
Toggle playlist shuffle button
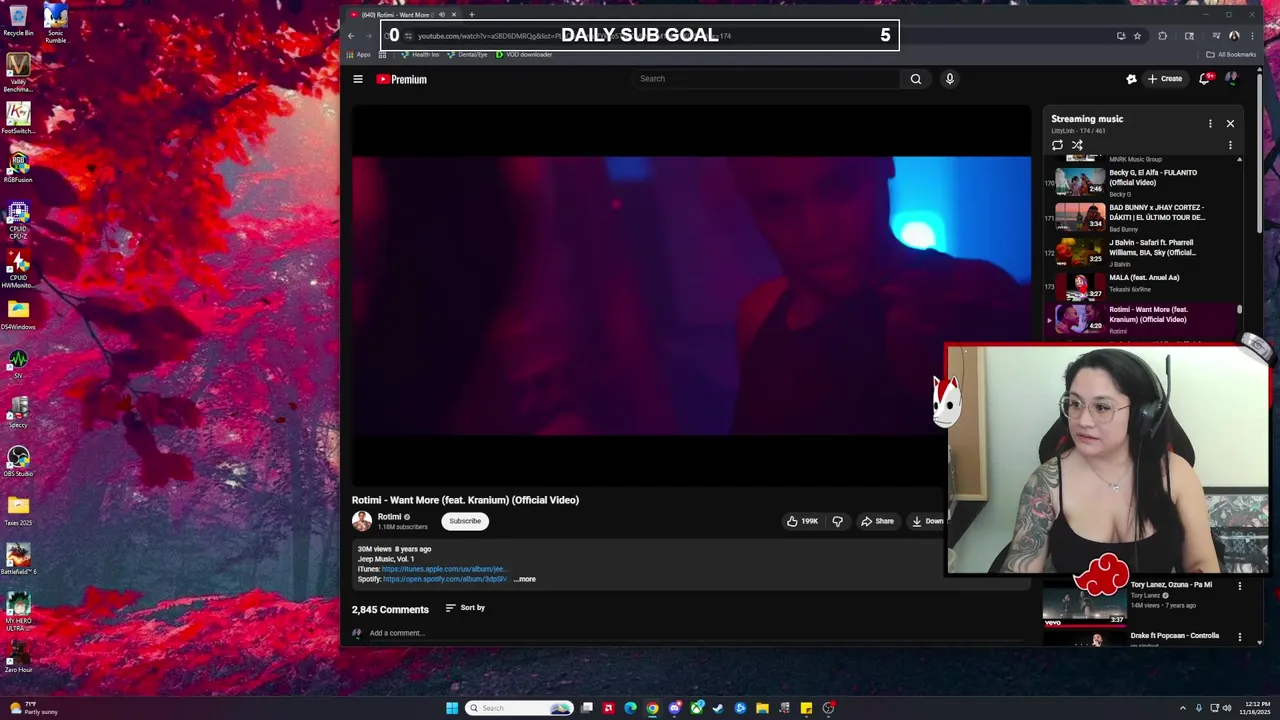coord(1077,145)
